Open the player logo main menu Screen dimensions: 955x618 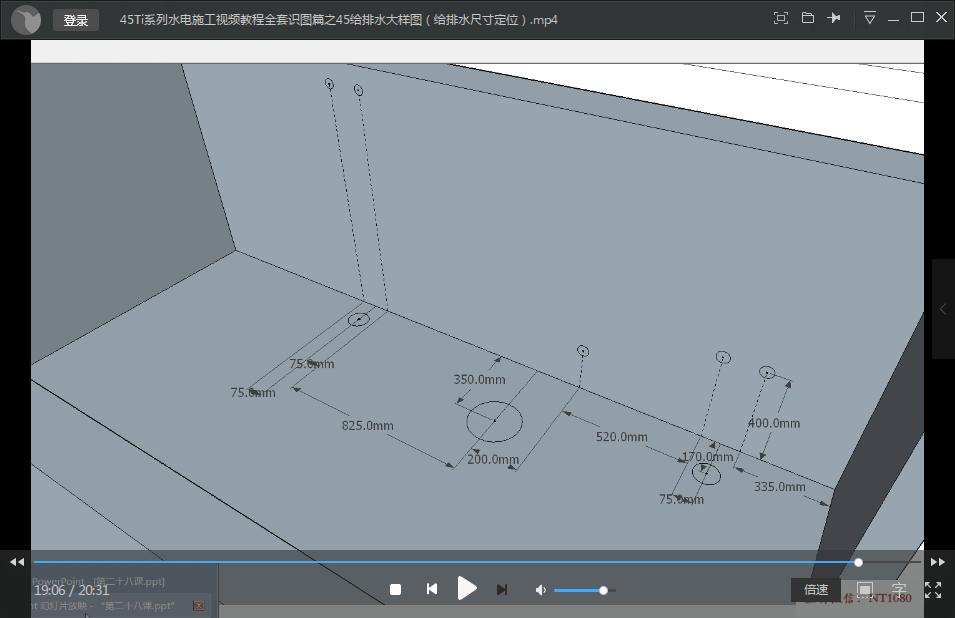click(x=26, y=20)
